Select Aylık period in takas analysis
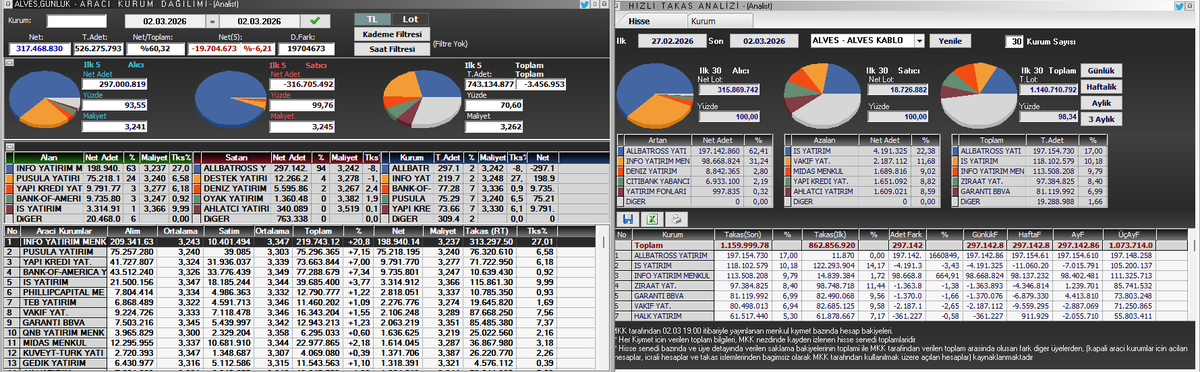The width and height of the screenshot is (1200, 372). click(x=1100, y=103)
